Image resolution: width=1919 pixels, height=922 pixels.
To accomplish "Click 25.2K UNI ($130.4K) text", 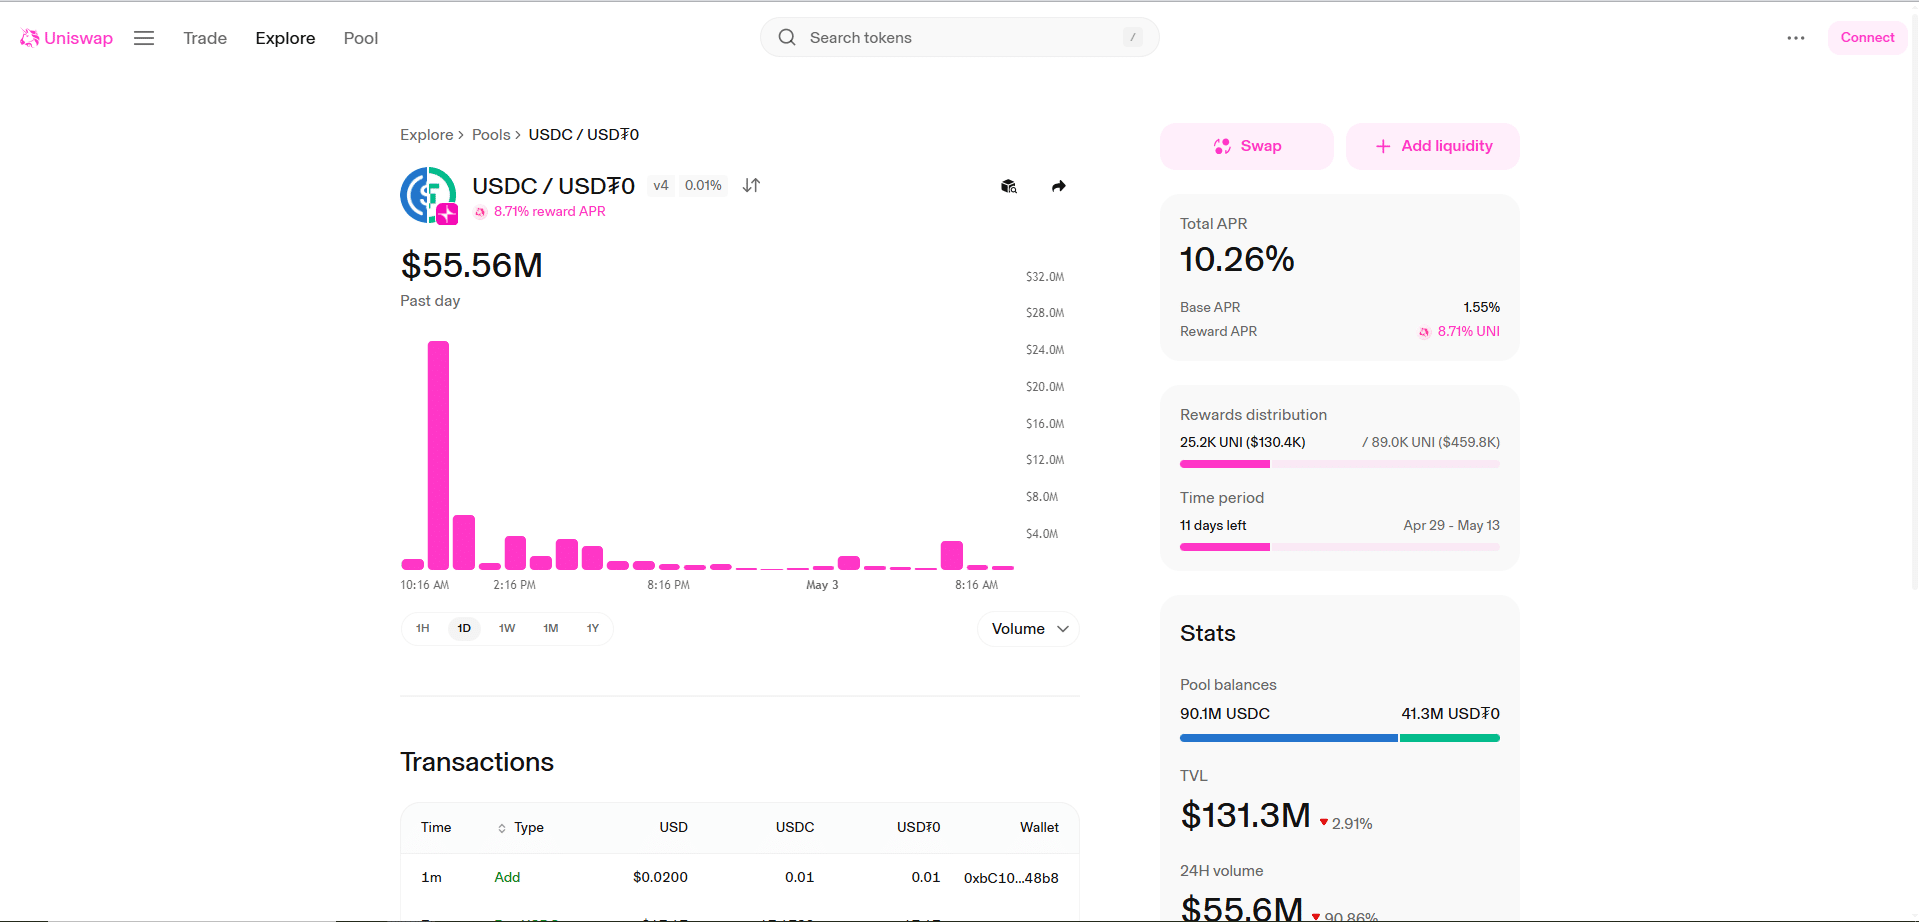I will click(x=1242, y=442).
